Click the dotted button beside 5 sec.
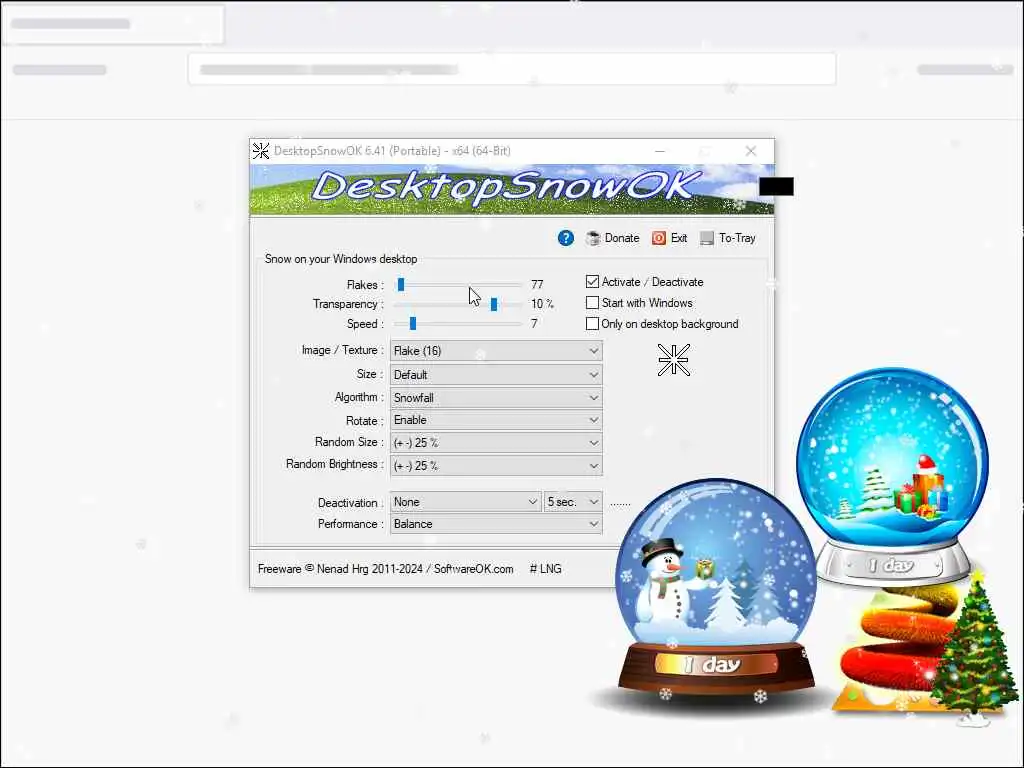Screen dimensions: 1024x768 620,503
